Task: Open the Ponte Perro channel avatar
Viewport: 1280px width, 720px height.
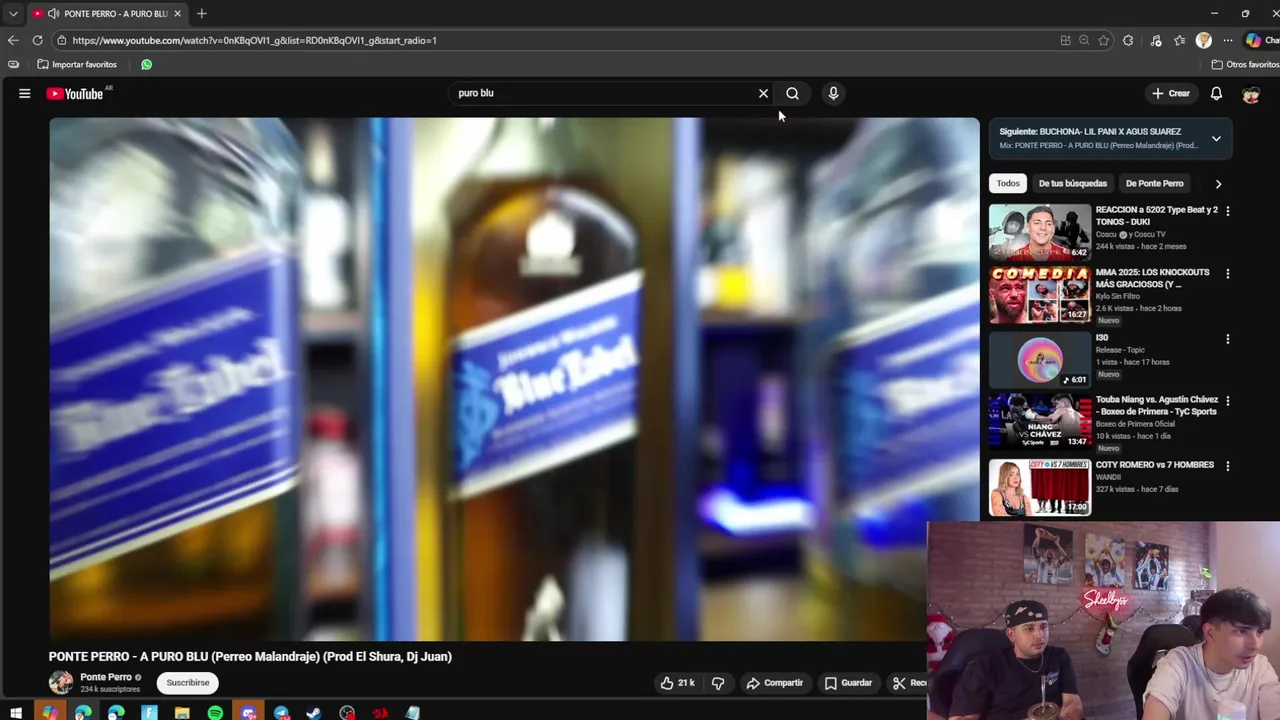Action: click(61, 682)
